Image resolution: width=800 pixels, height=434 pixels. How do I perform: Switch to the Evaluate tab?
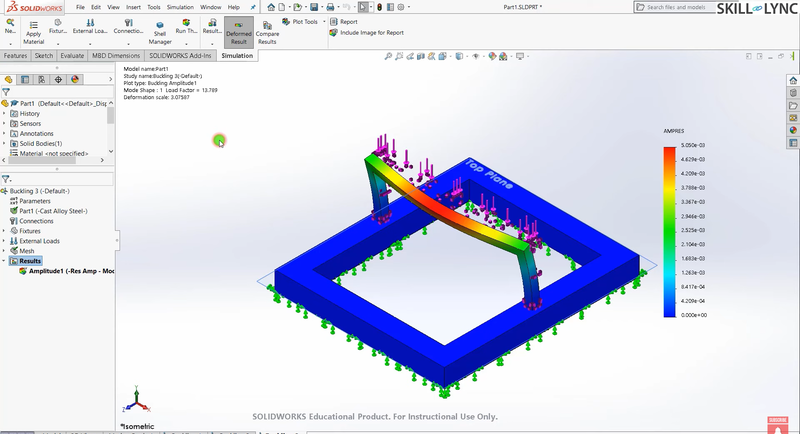(72, 56)
